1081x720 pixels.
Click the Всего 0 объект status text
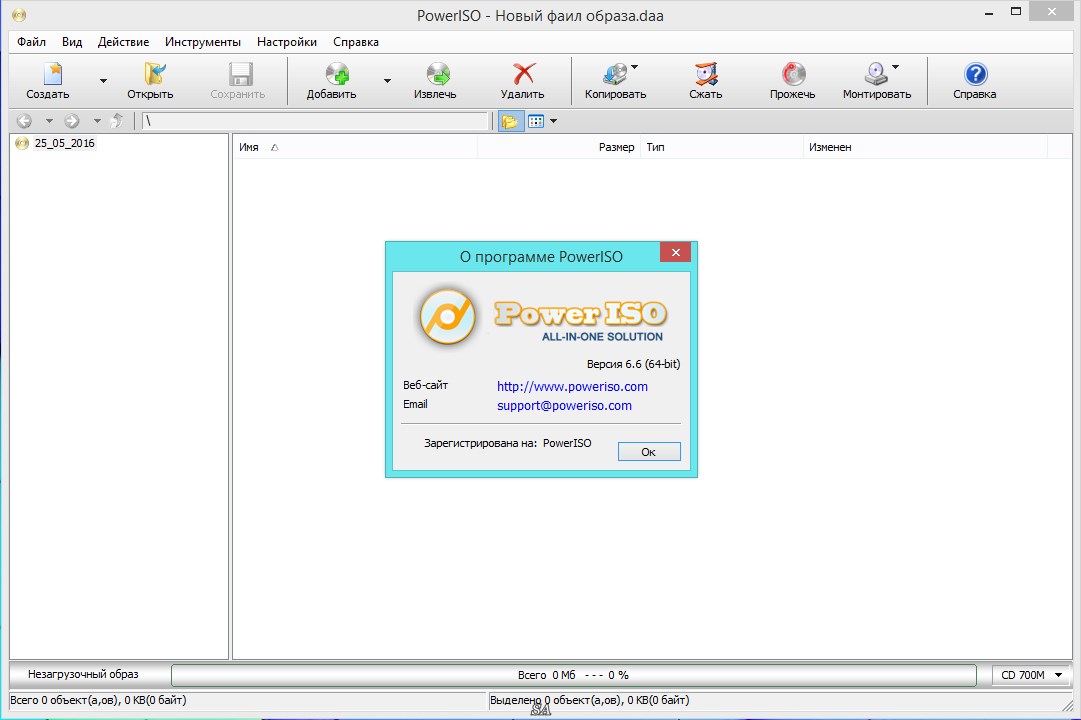point(98,701)
